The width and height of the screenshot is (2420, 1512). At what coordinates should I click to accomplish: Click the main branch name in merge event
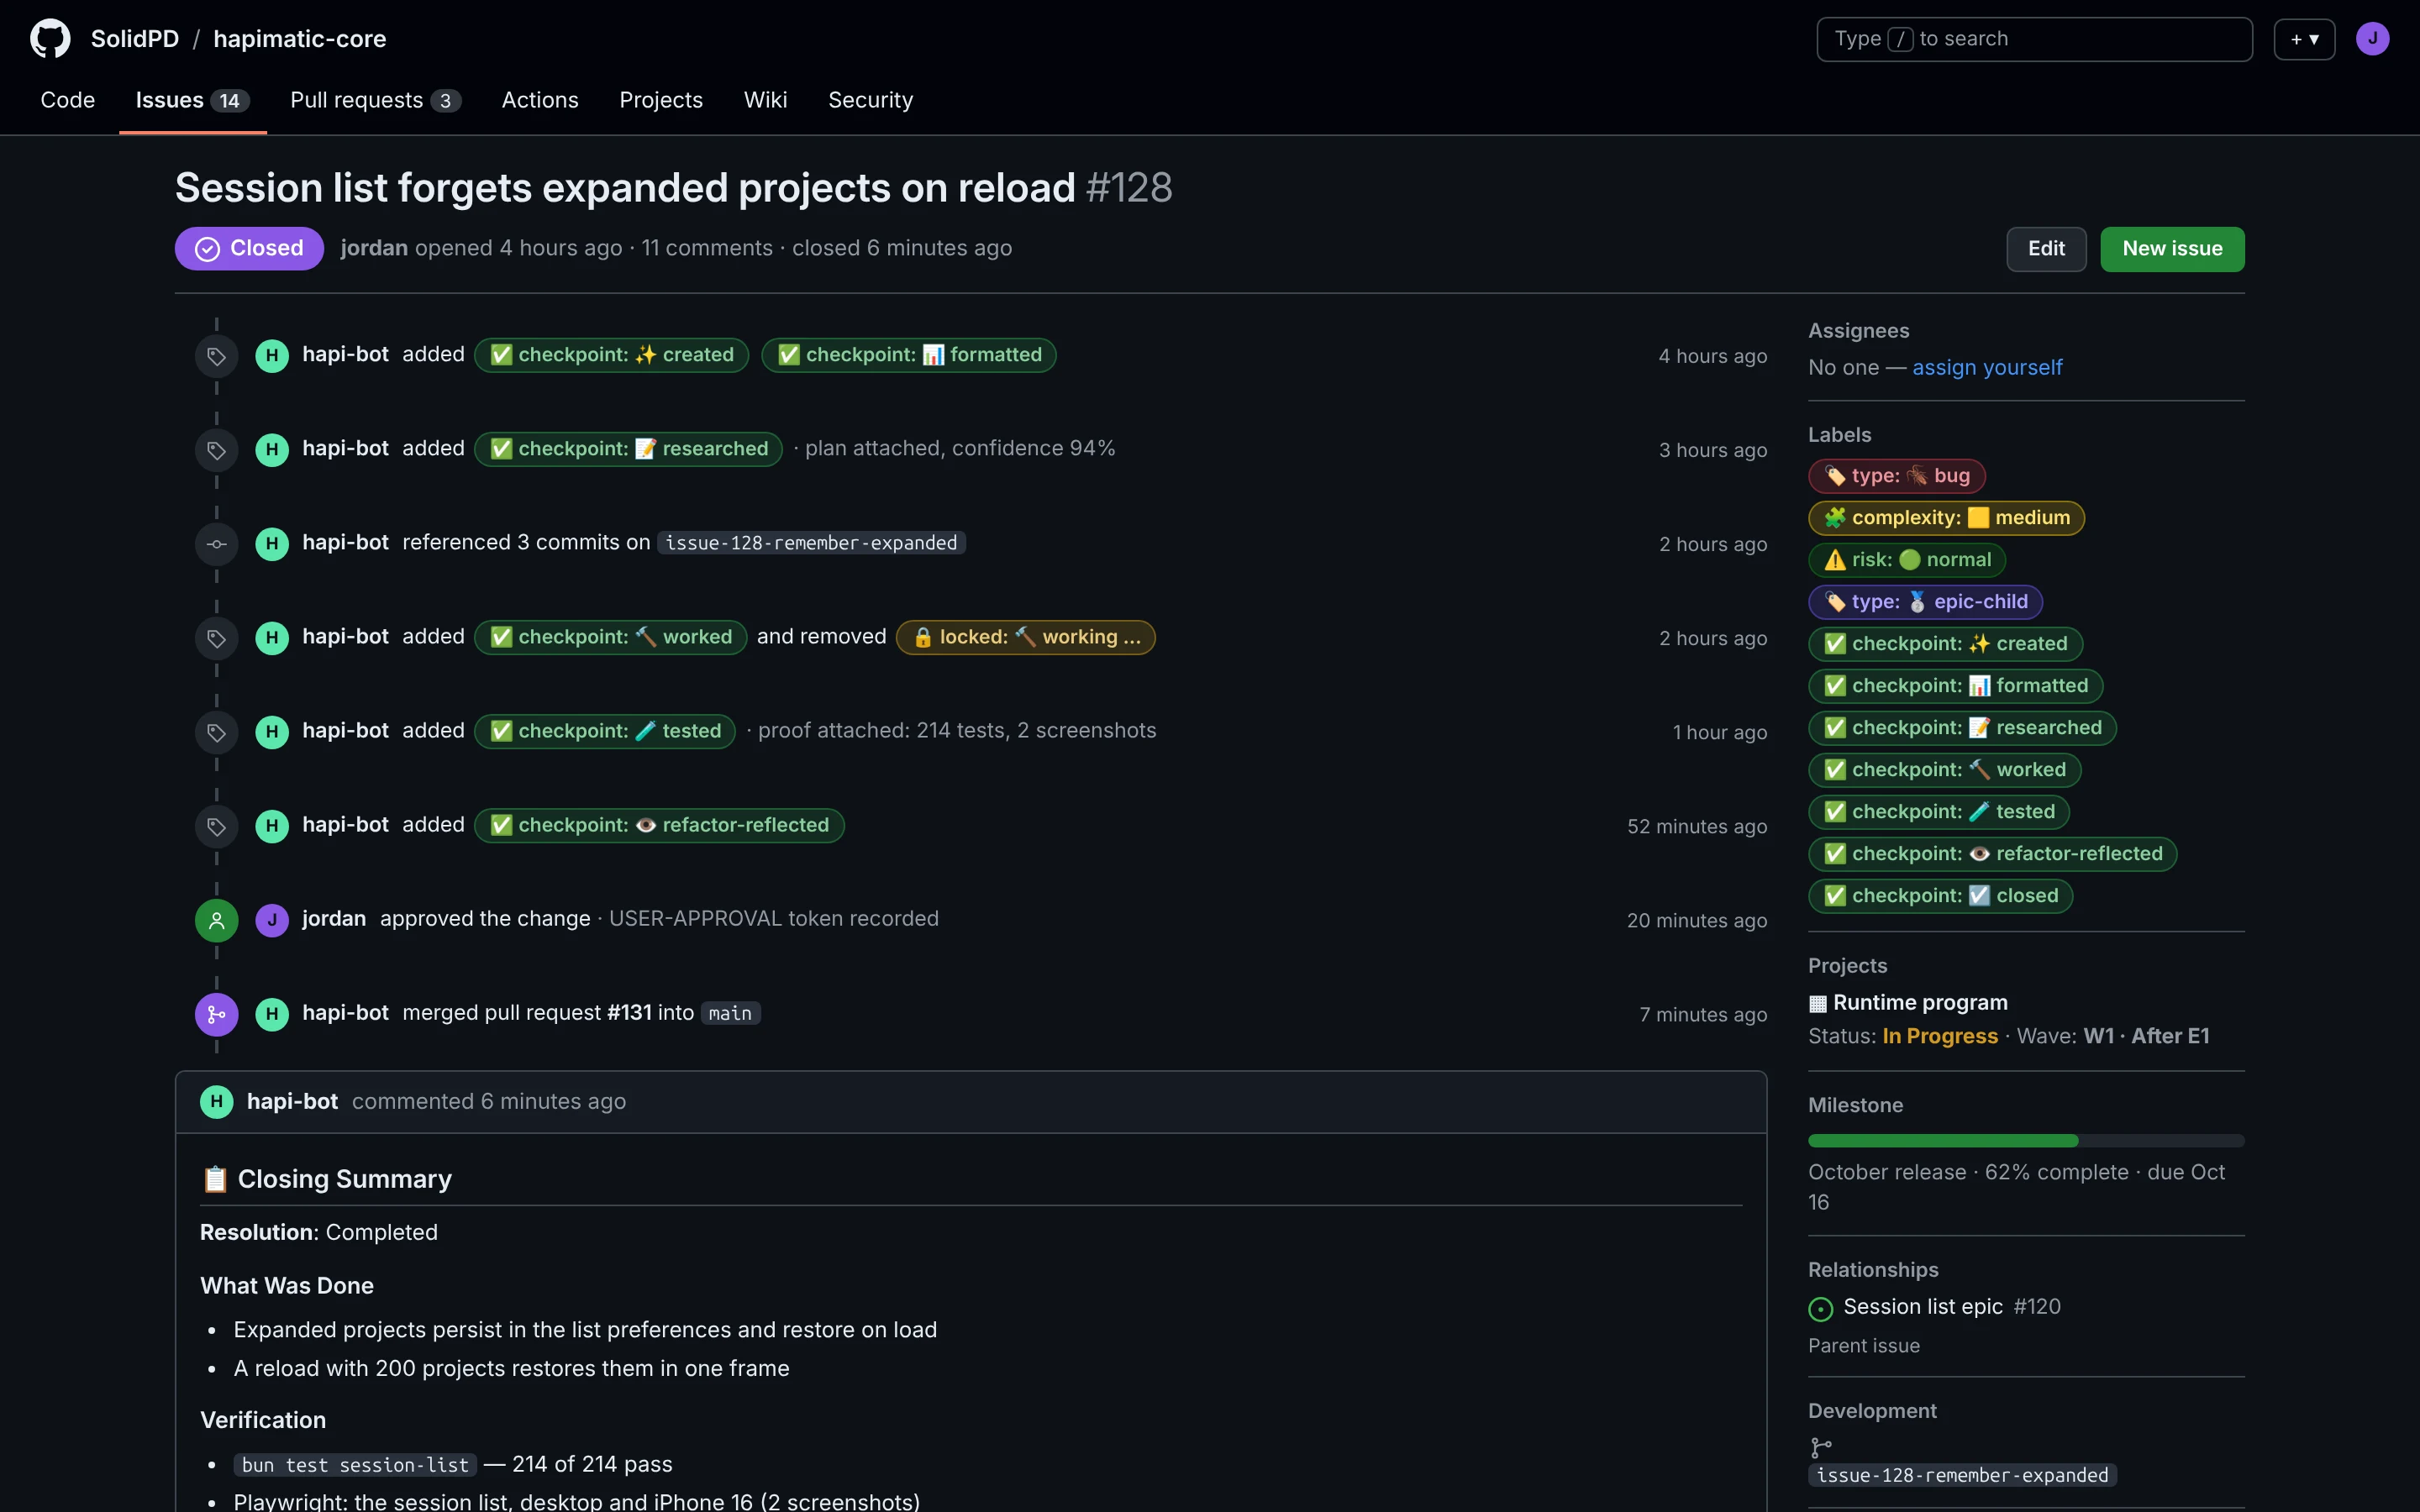(x=730, y=1014)
